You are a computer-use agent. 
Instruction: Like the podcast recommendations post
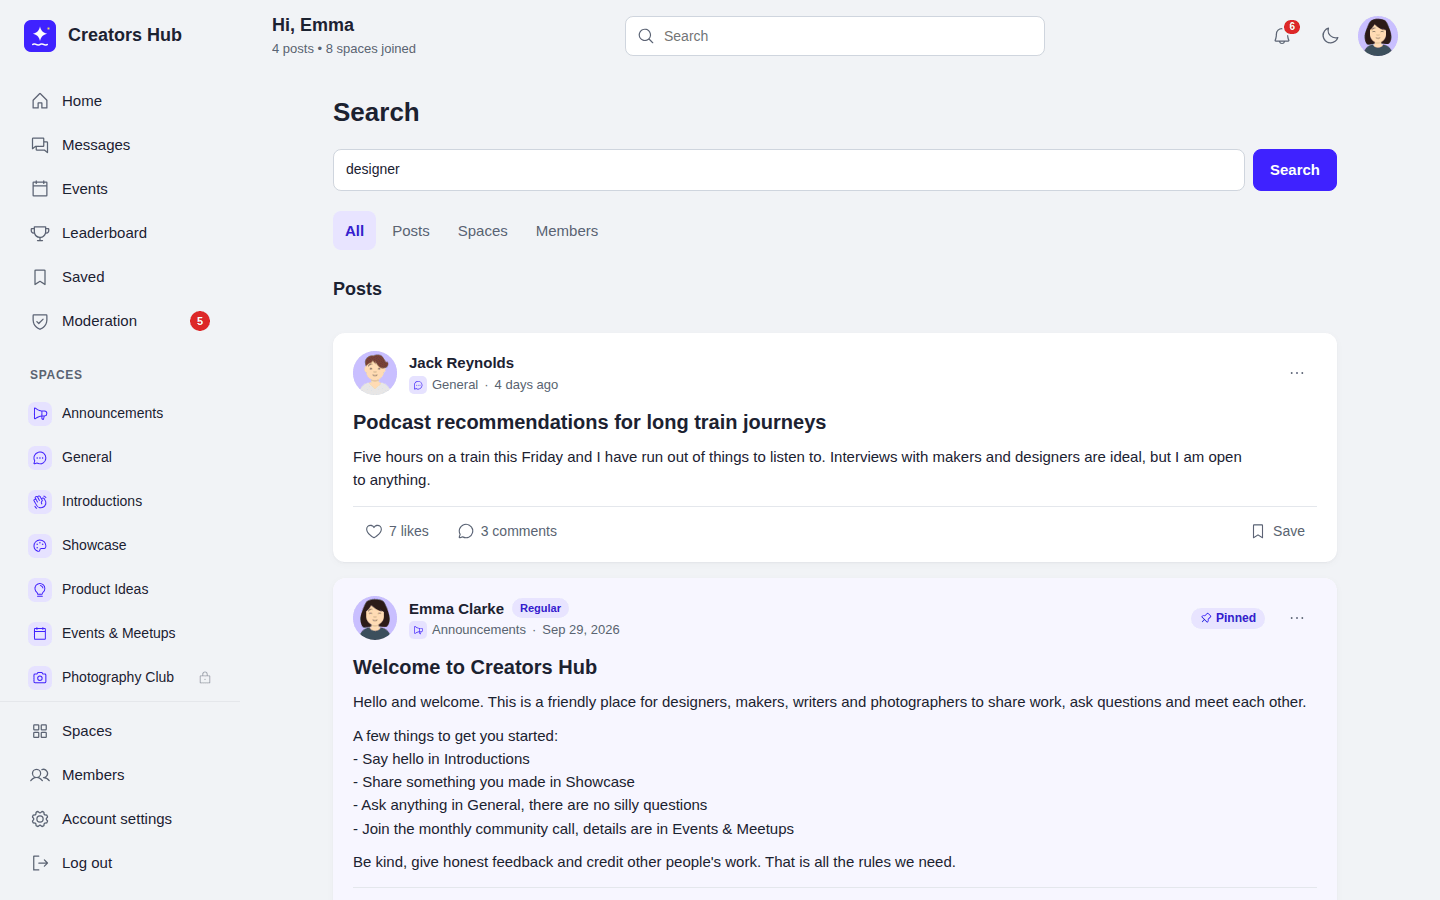coord(397,531)
